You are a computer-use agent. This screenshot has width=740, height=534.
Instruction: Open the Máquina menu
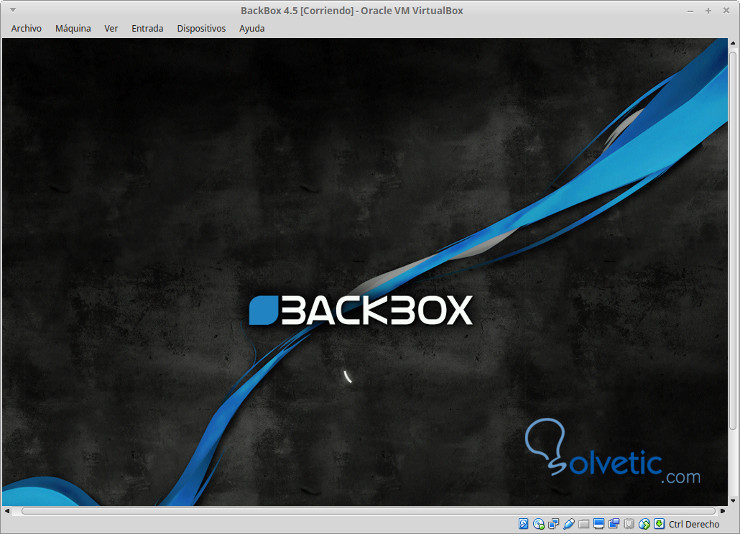point(73,28)
